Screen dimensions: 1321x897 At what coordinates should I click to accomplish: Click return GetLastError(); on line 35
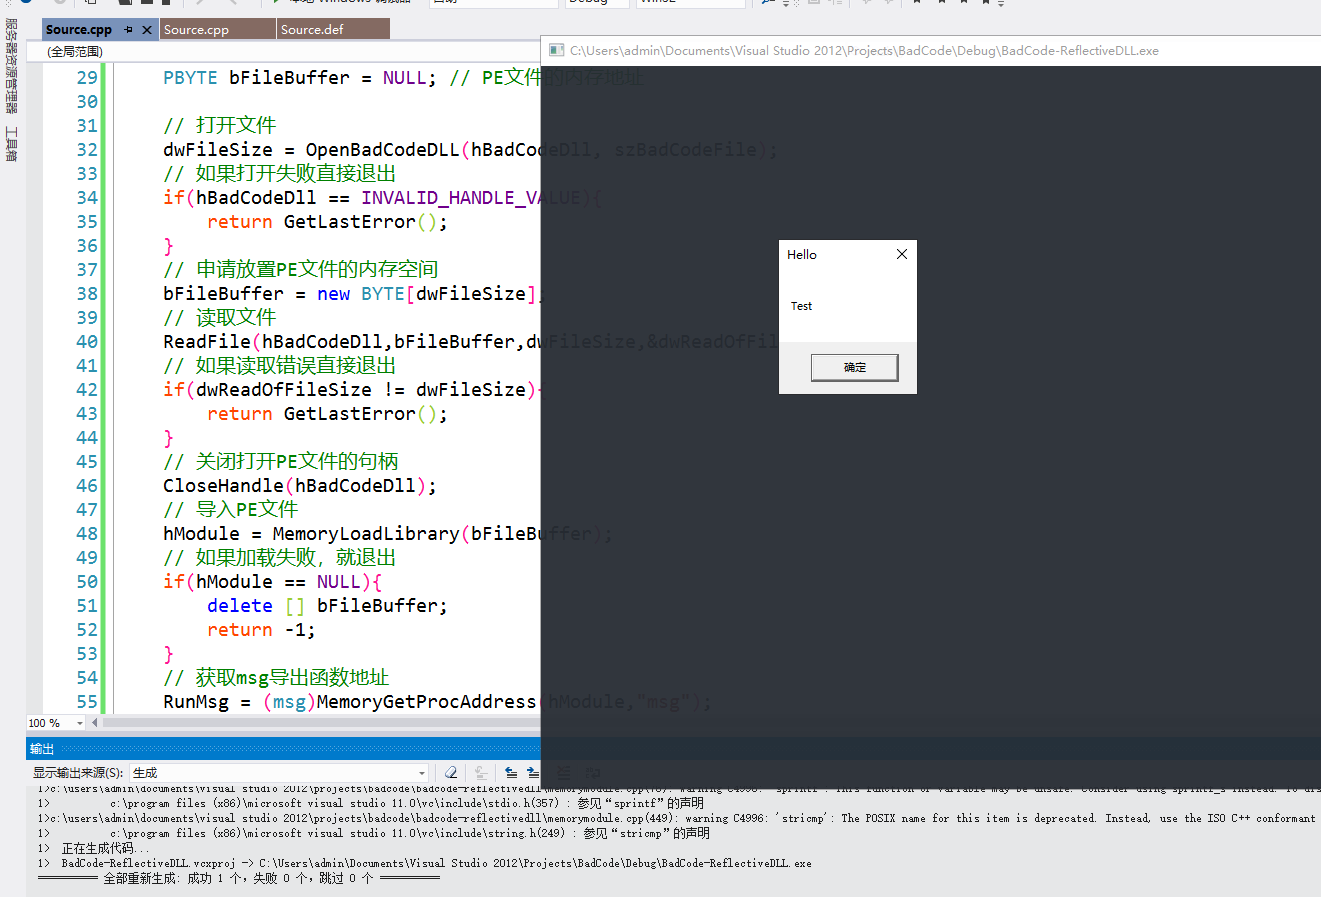327,222
